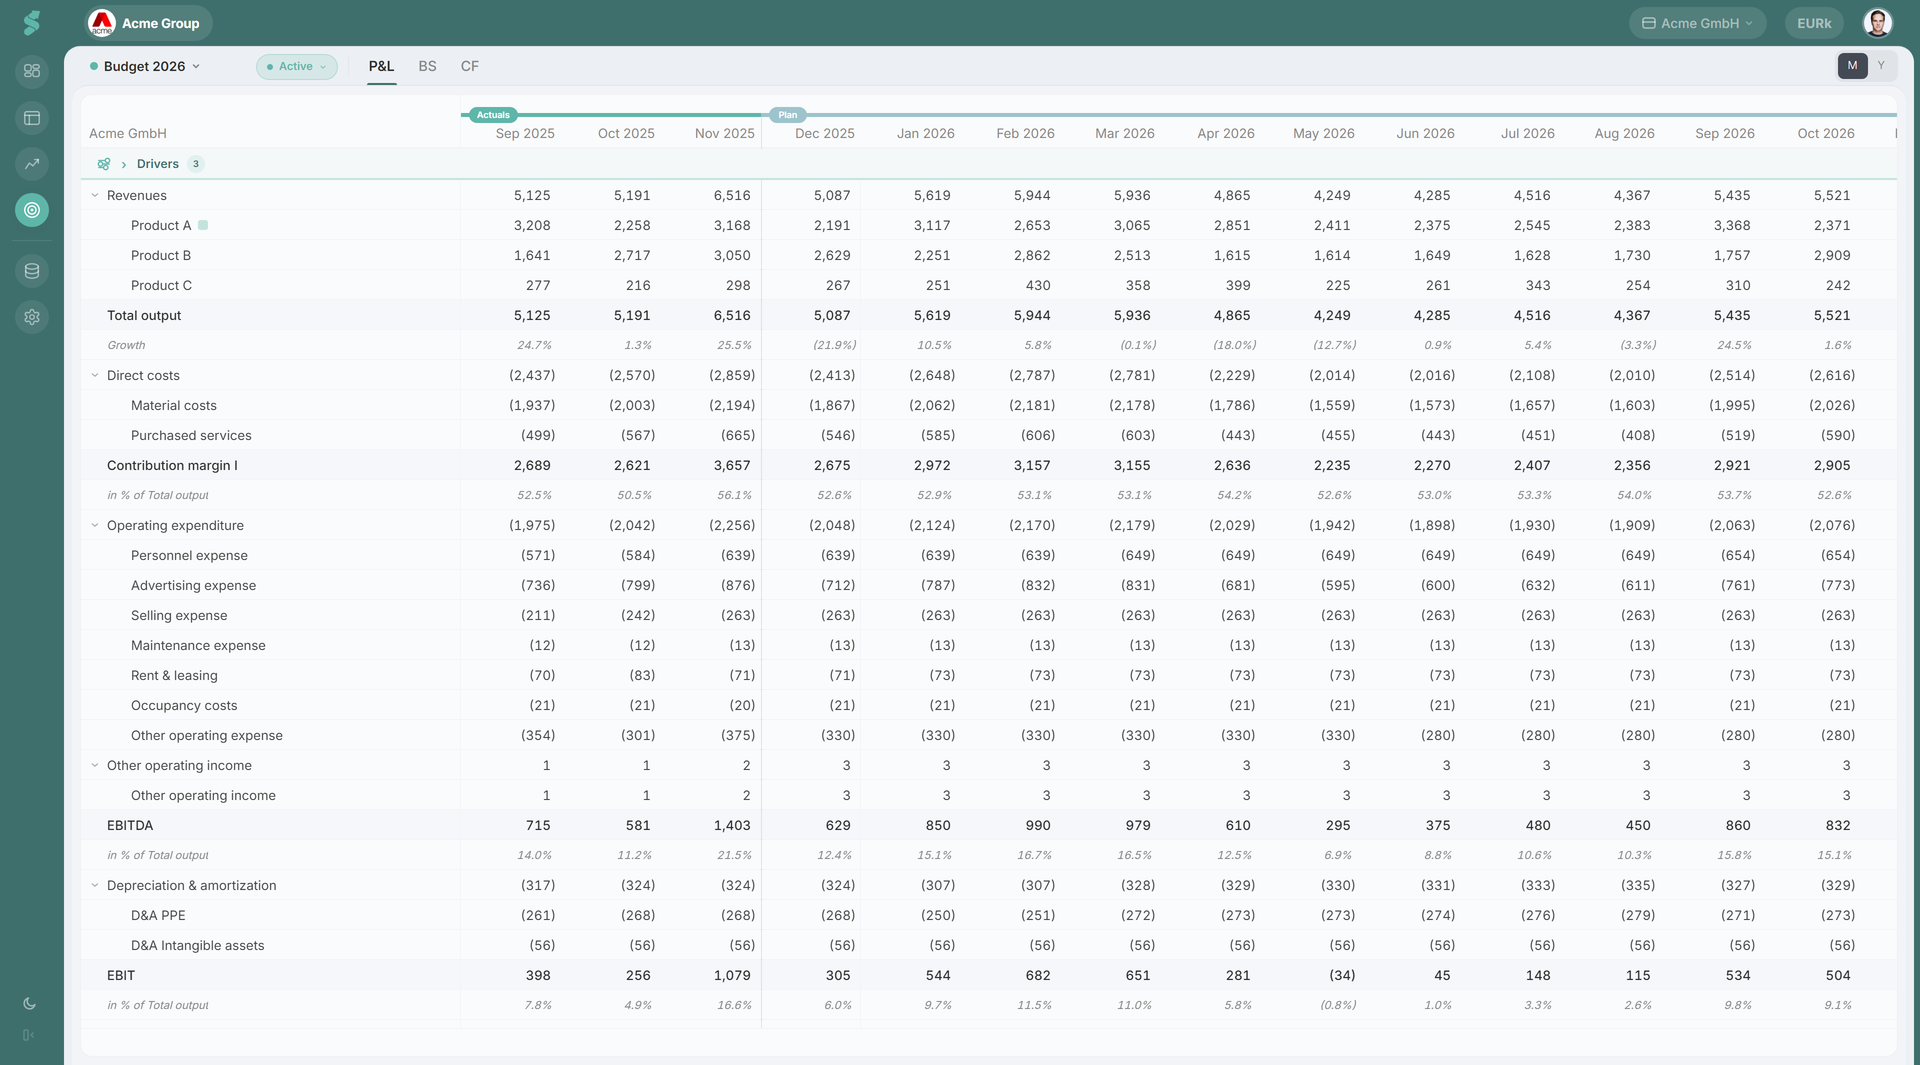
Task: Click the green marker beside Product A
Action: coord(203,226)
